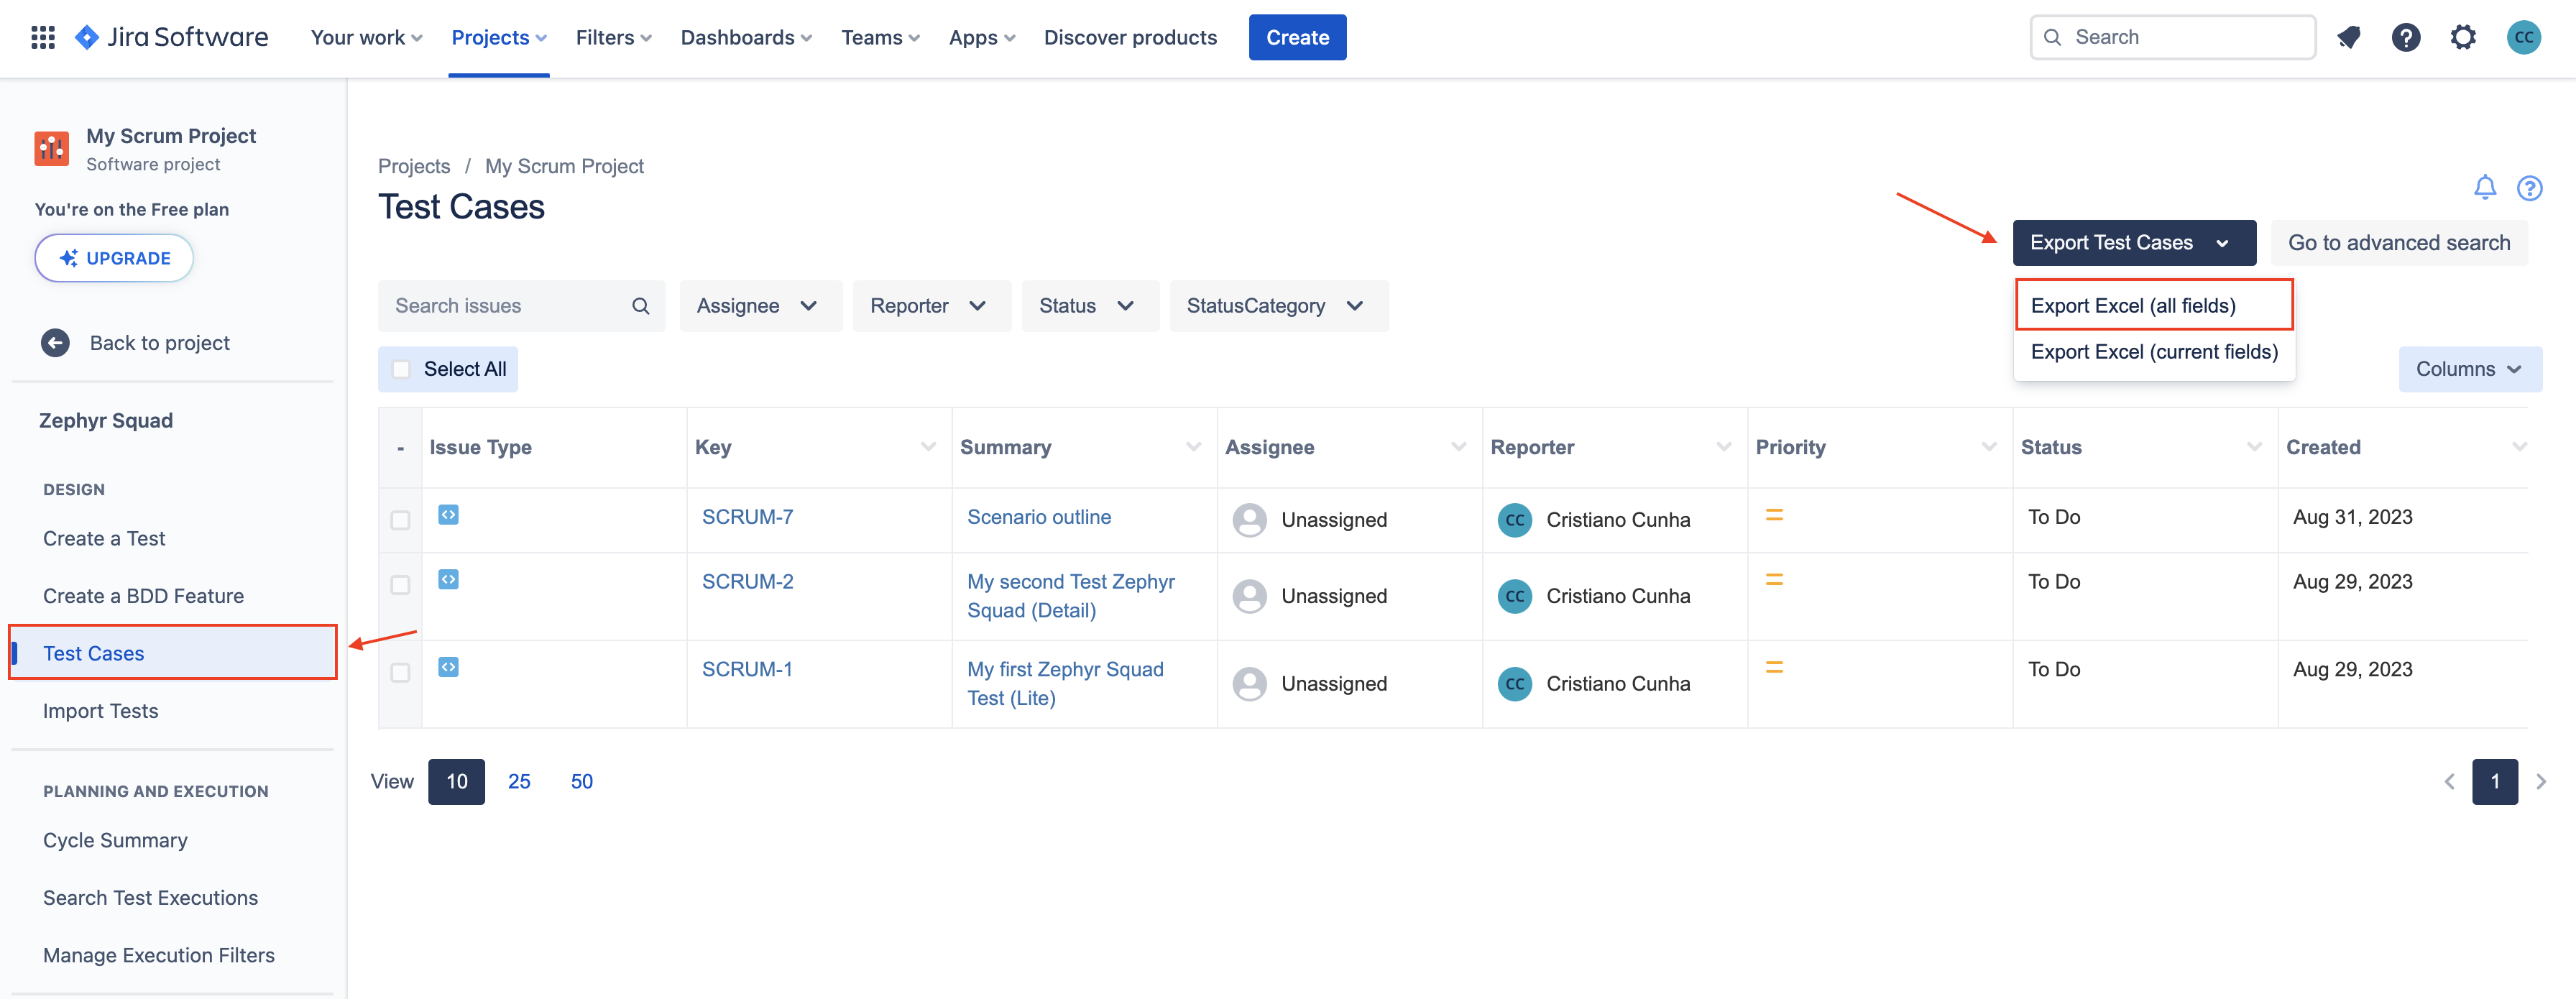Click the blue circled question mark help icon
The image size is (2576, 999).
(x=2529, y=188)
